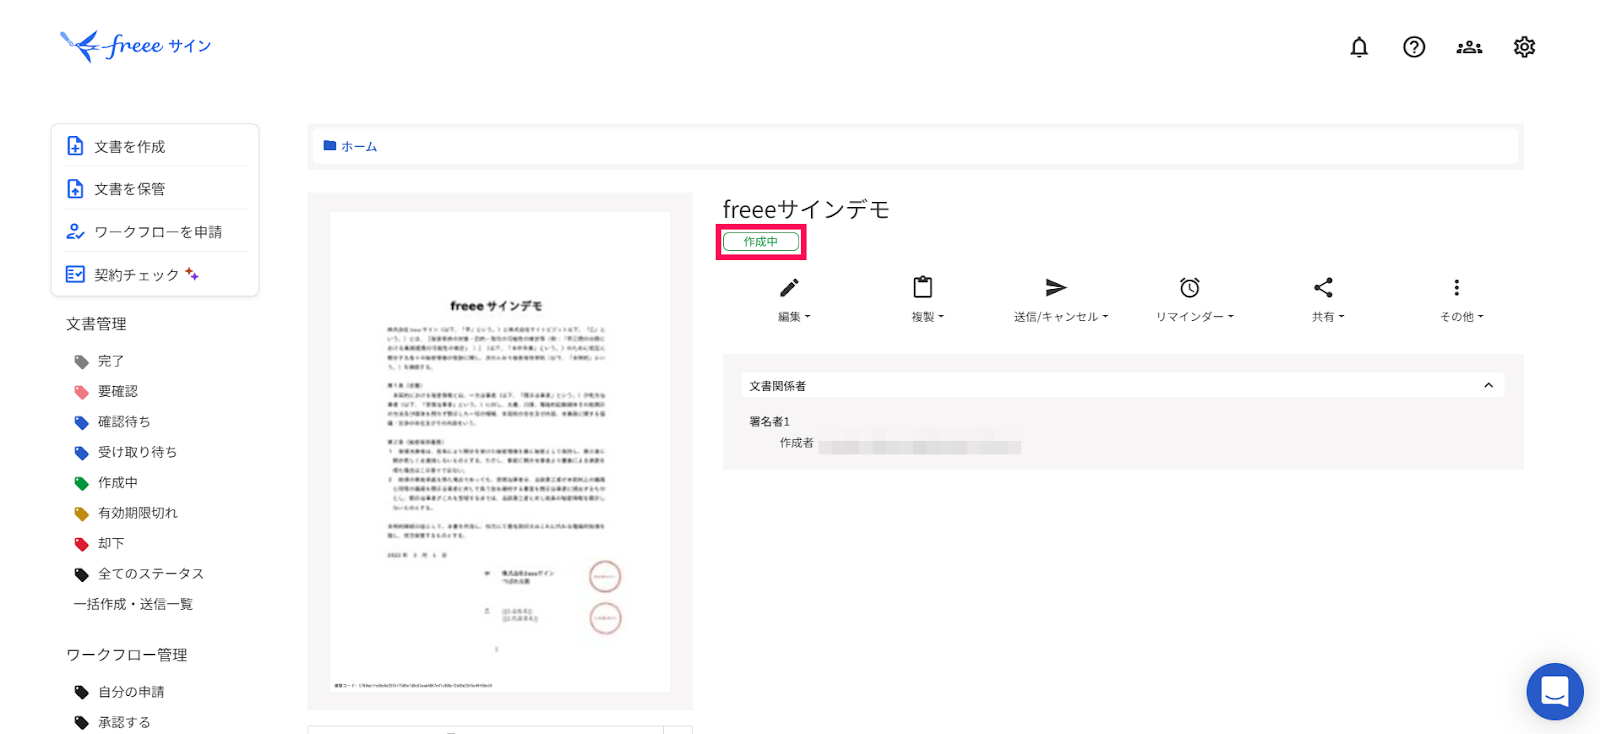The image size is (1600, 734).
Task: Filter documents by 完了 label
Action: 110,361
